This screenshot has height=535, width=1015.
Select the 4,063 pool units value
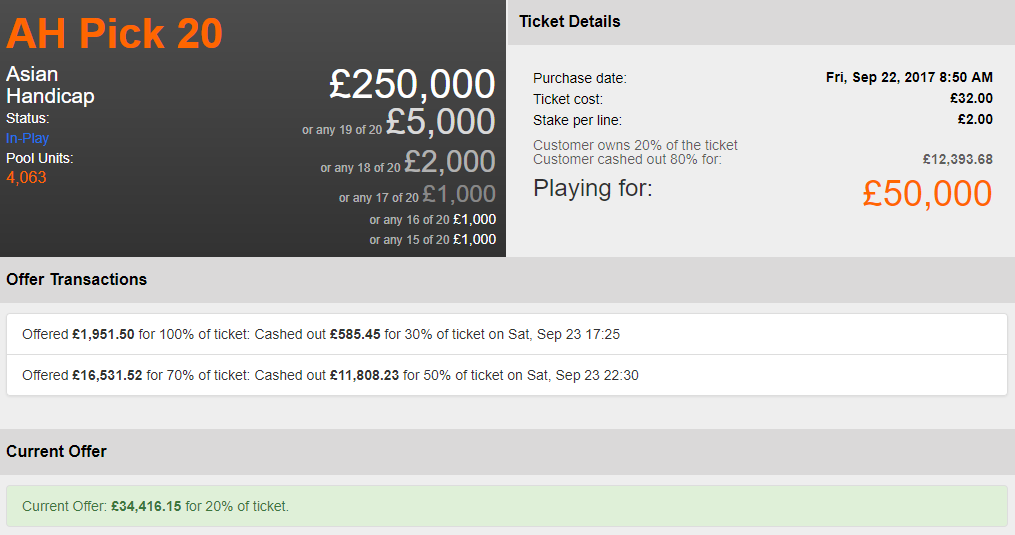coord(26,177)
